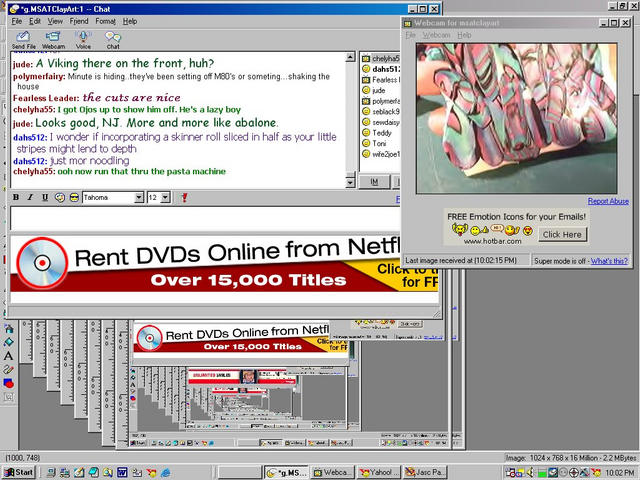The width and height of the screenshot is (640, 480).
Task: Open the View menu in chat window
Action: coord(55,21)
